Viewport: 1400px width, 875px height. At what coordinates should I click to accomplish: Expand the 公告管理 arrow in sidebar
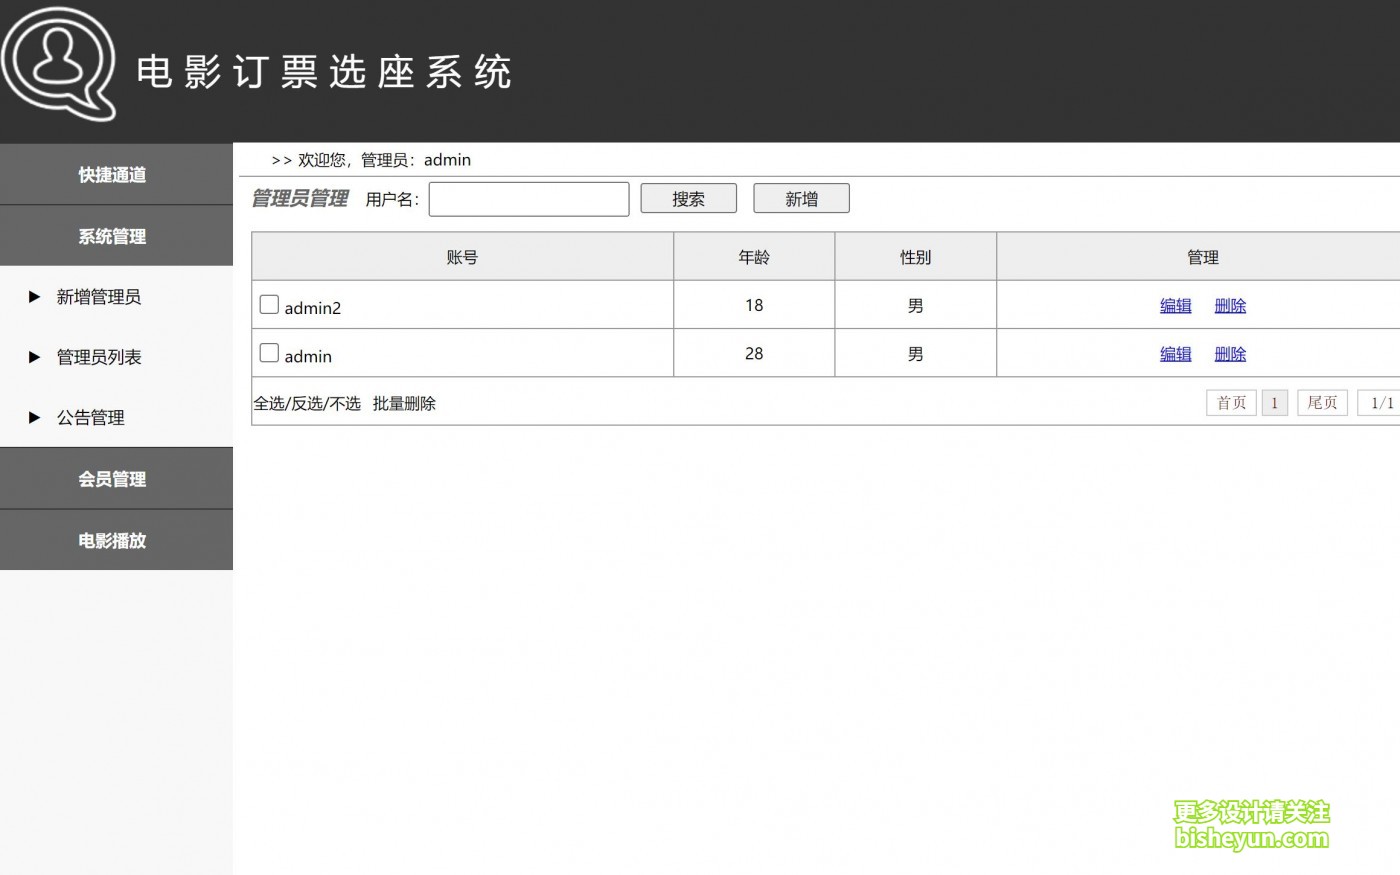point(35,418)
